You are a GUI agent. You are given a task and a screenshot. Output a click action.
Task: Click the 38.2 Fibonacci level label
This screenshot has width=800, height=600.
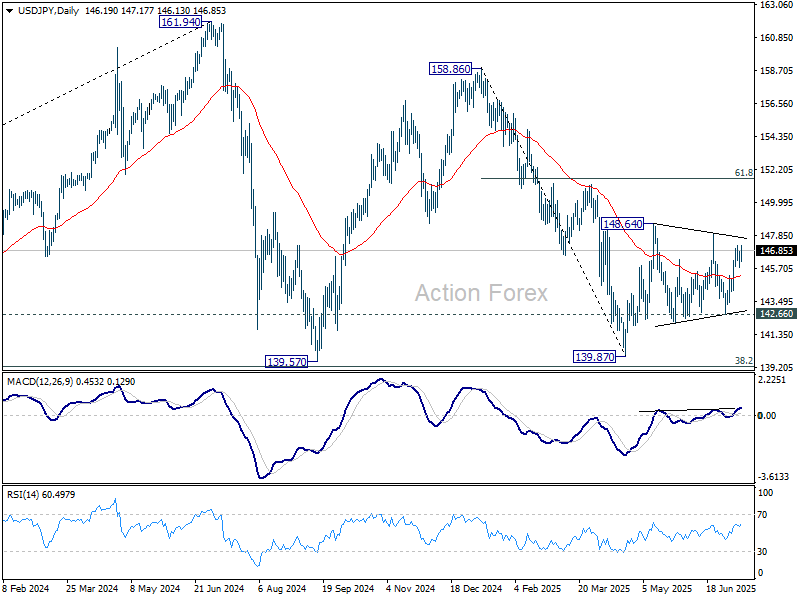743,361
